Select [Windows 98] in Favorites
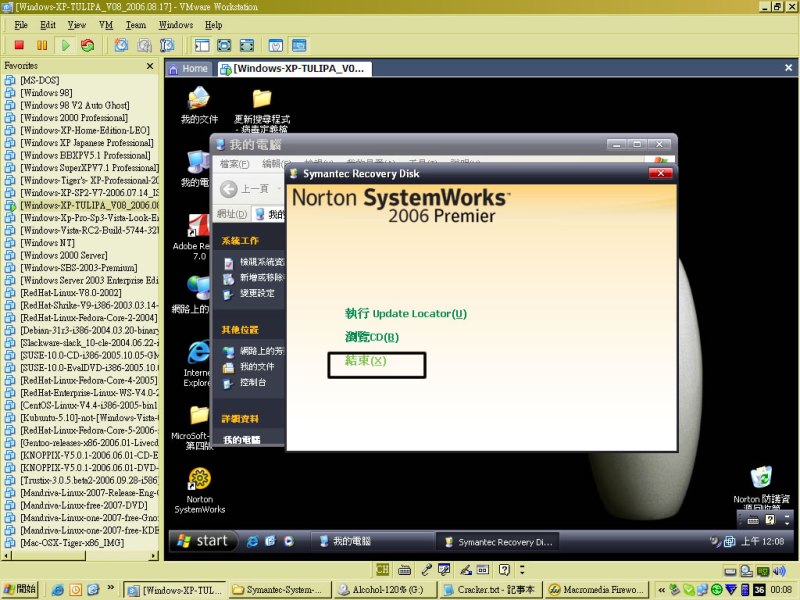The image size is (800, 600). pos(39,92)
